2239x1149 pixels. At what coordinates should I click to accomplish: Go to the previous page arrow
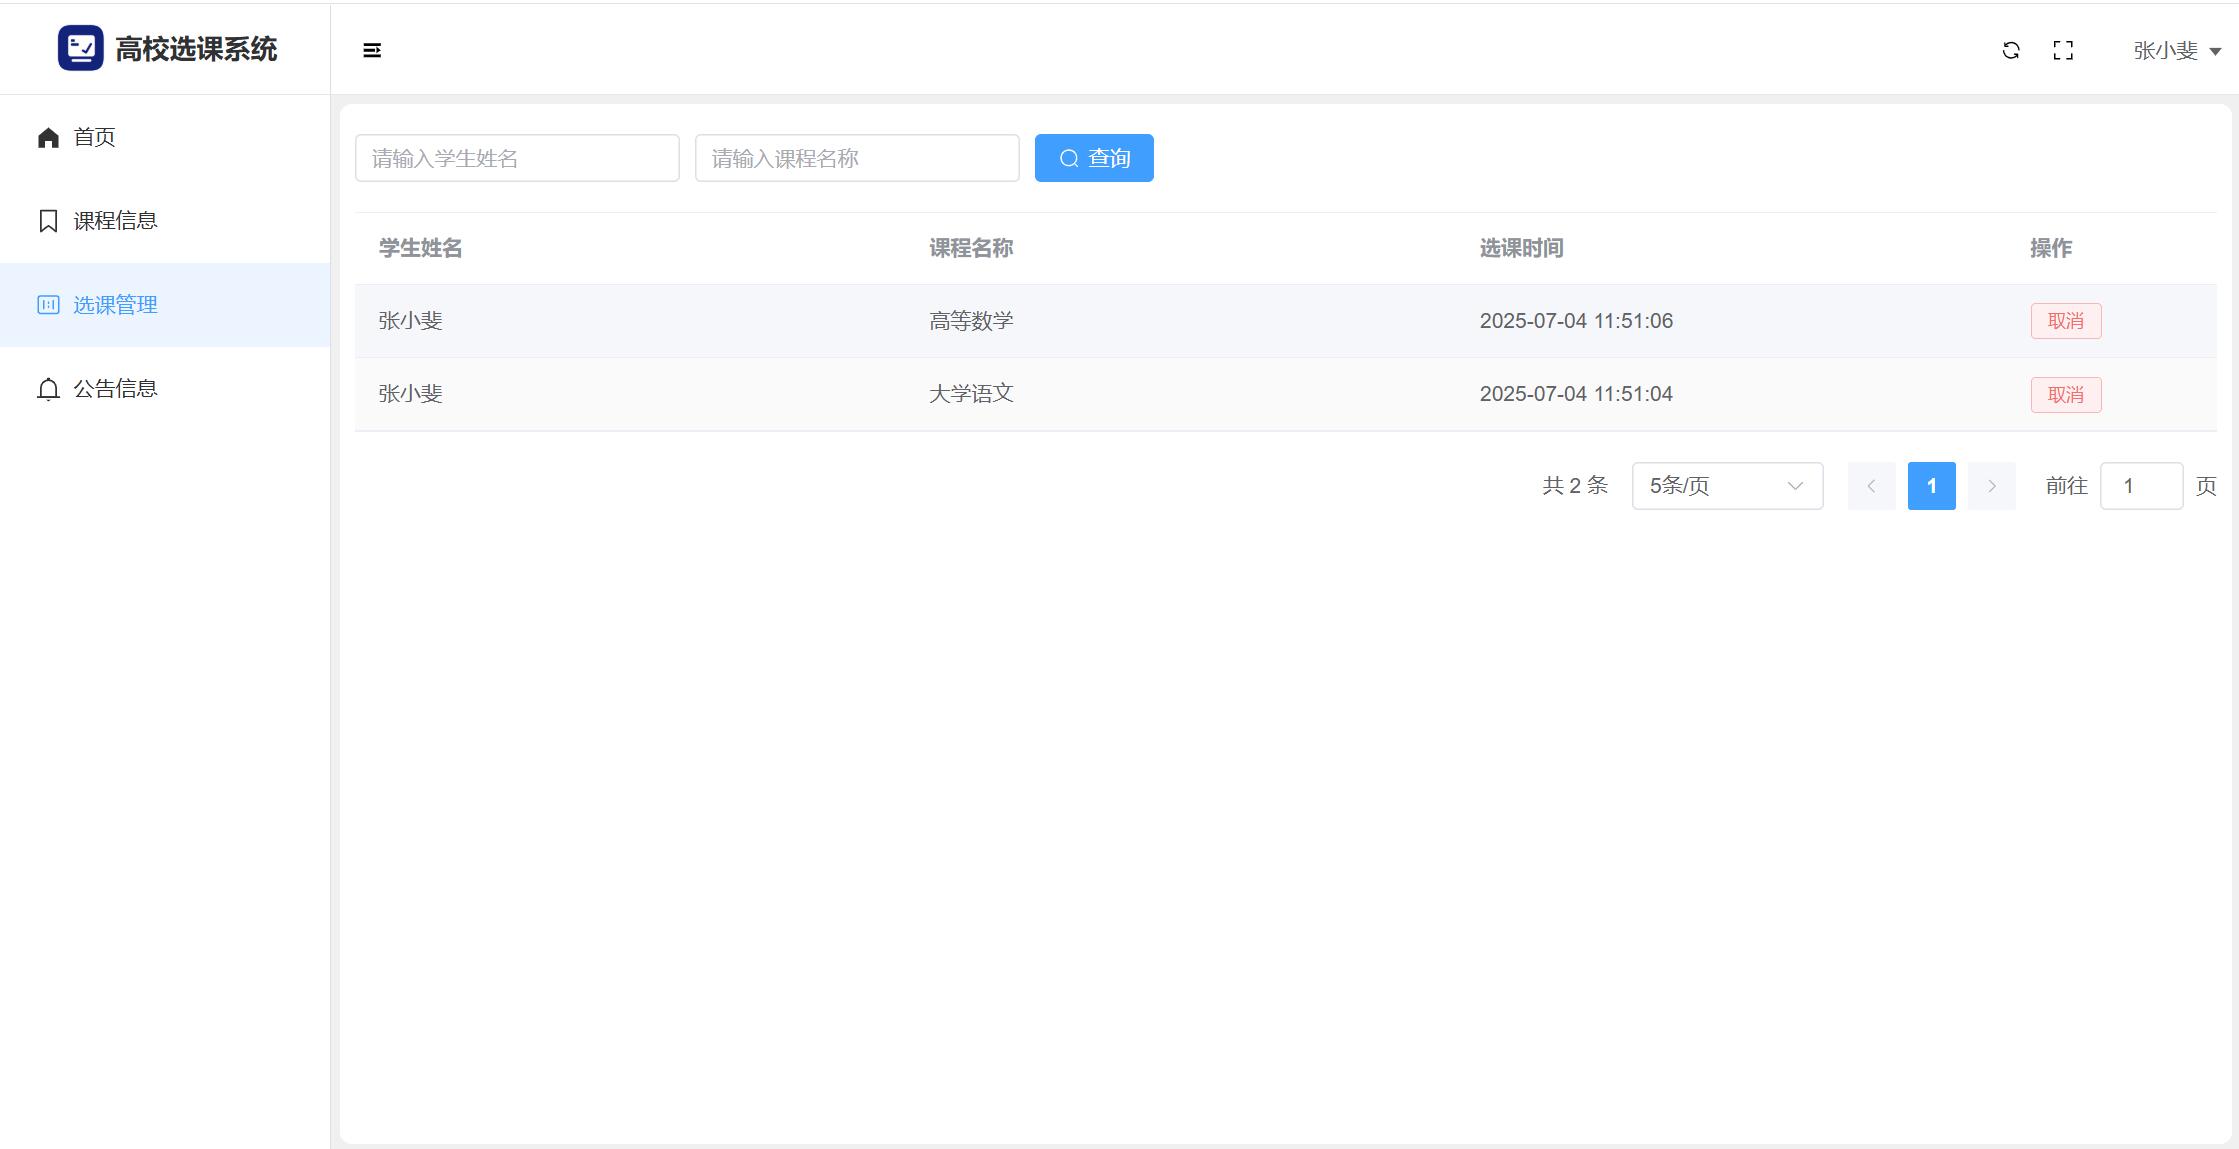pyautogui.click(x=1871, y=486)
